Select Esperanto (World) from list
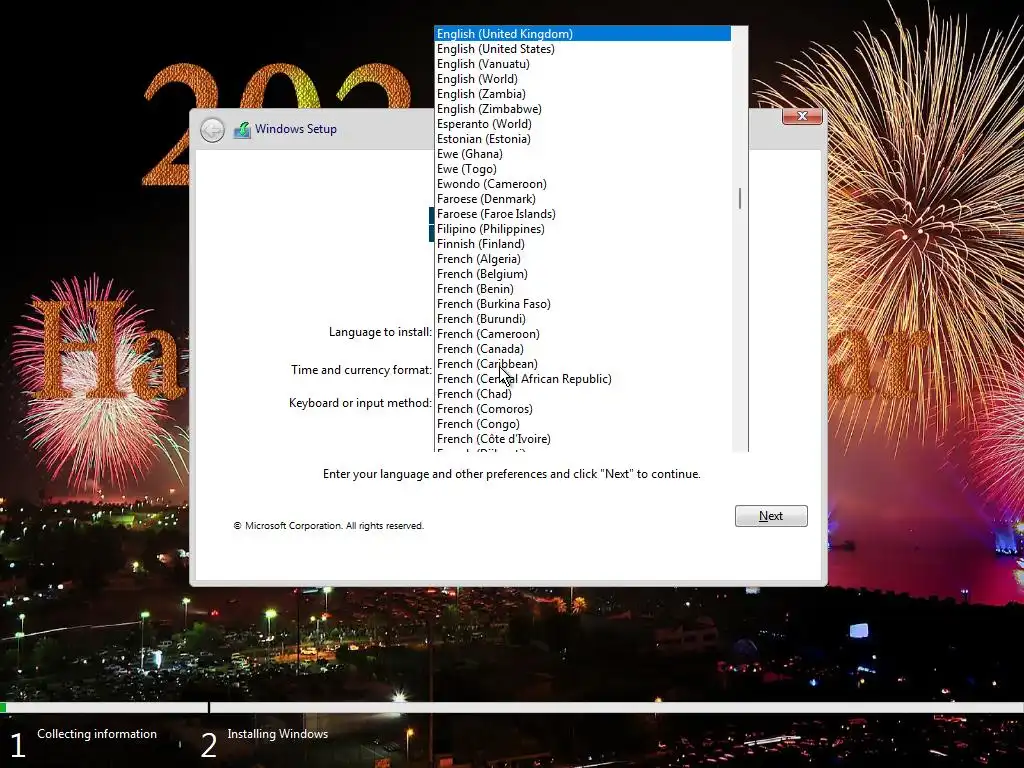Screen dimensions: 1024x768 tap(583, 123)
